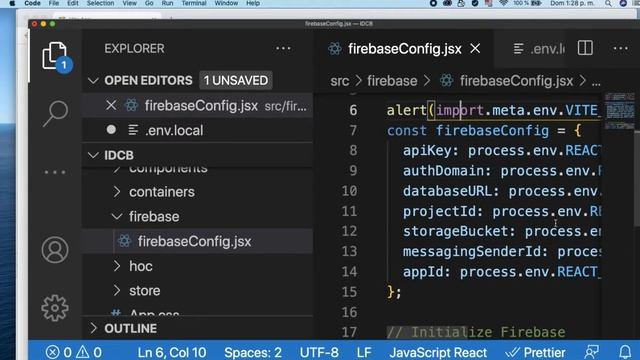Open Spotlight search in macOS menu bar
The image size is (640, 360).
pos(608,3)
